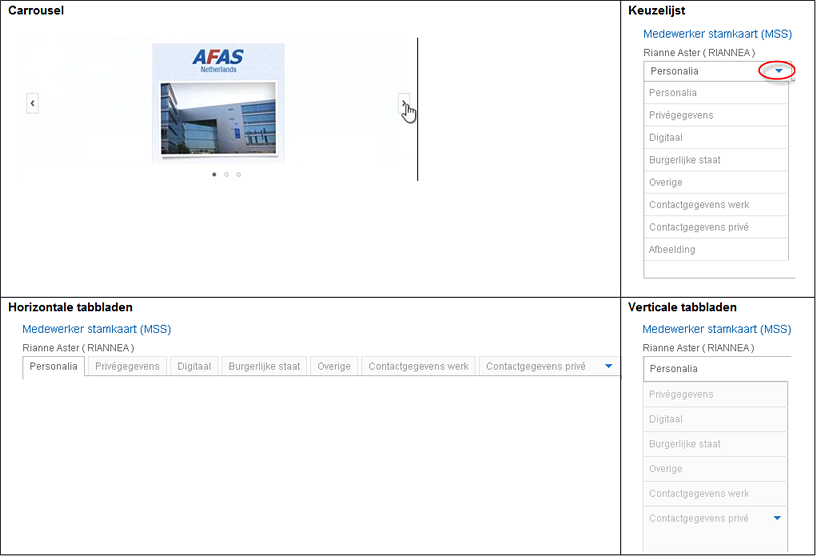
Task: Select the second carousel dot indicator
Action: pyautogui.click(x=226, y=174)
